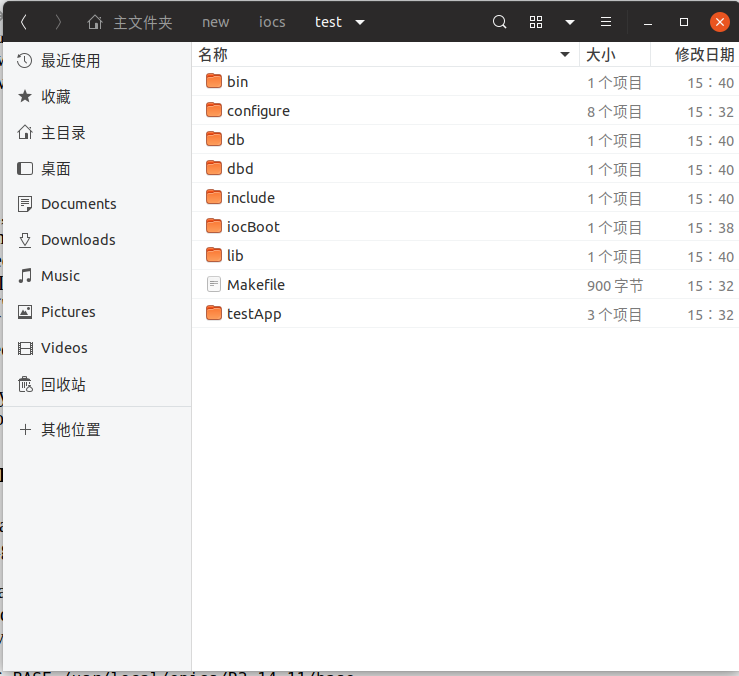The image size is (739, 676).
Task: Go back with the left arrow
Action: (24, 22)
